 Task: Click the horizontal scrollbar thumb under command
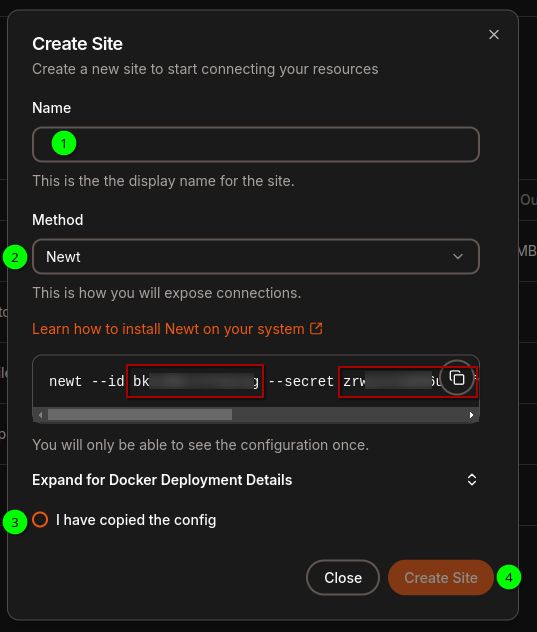point(139,415)
